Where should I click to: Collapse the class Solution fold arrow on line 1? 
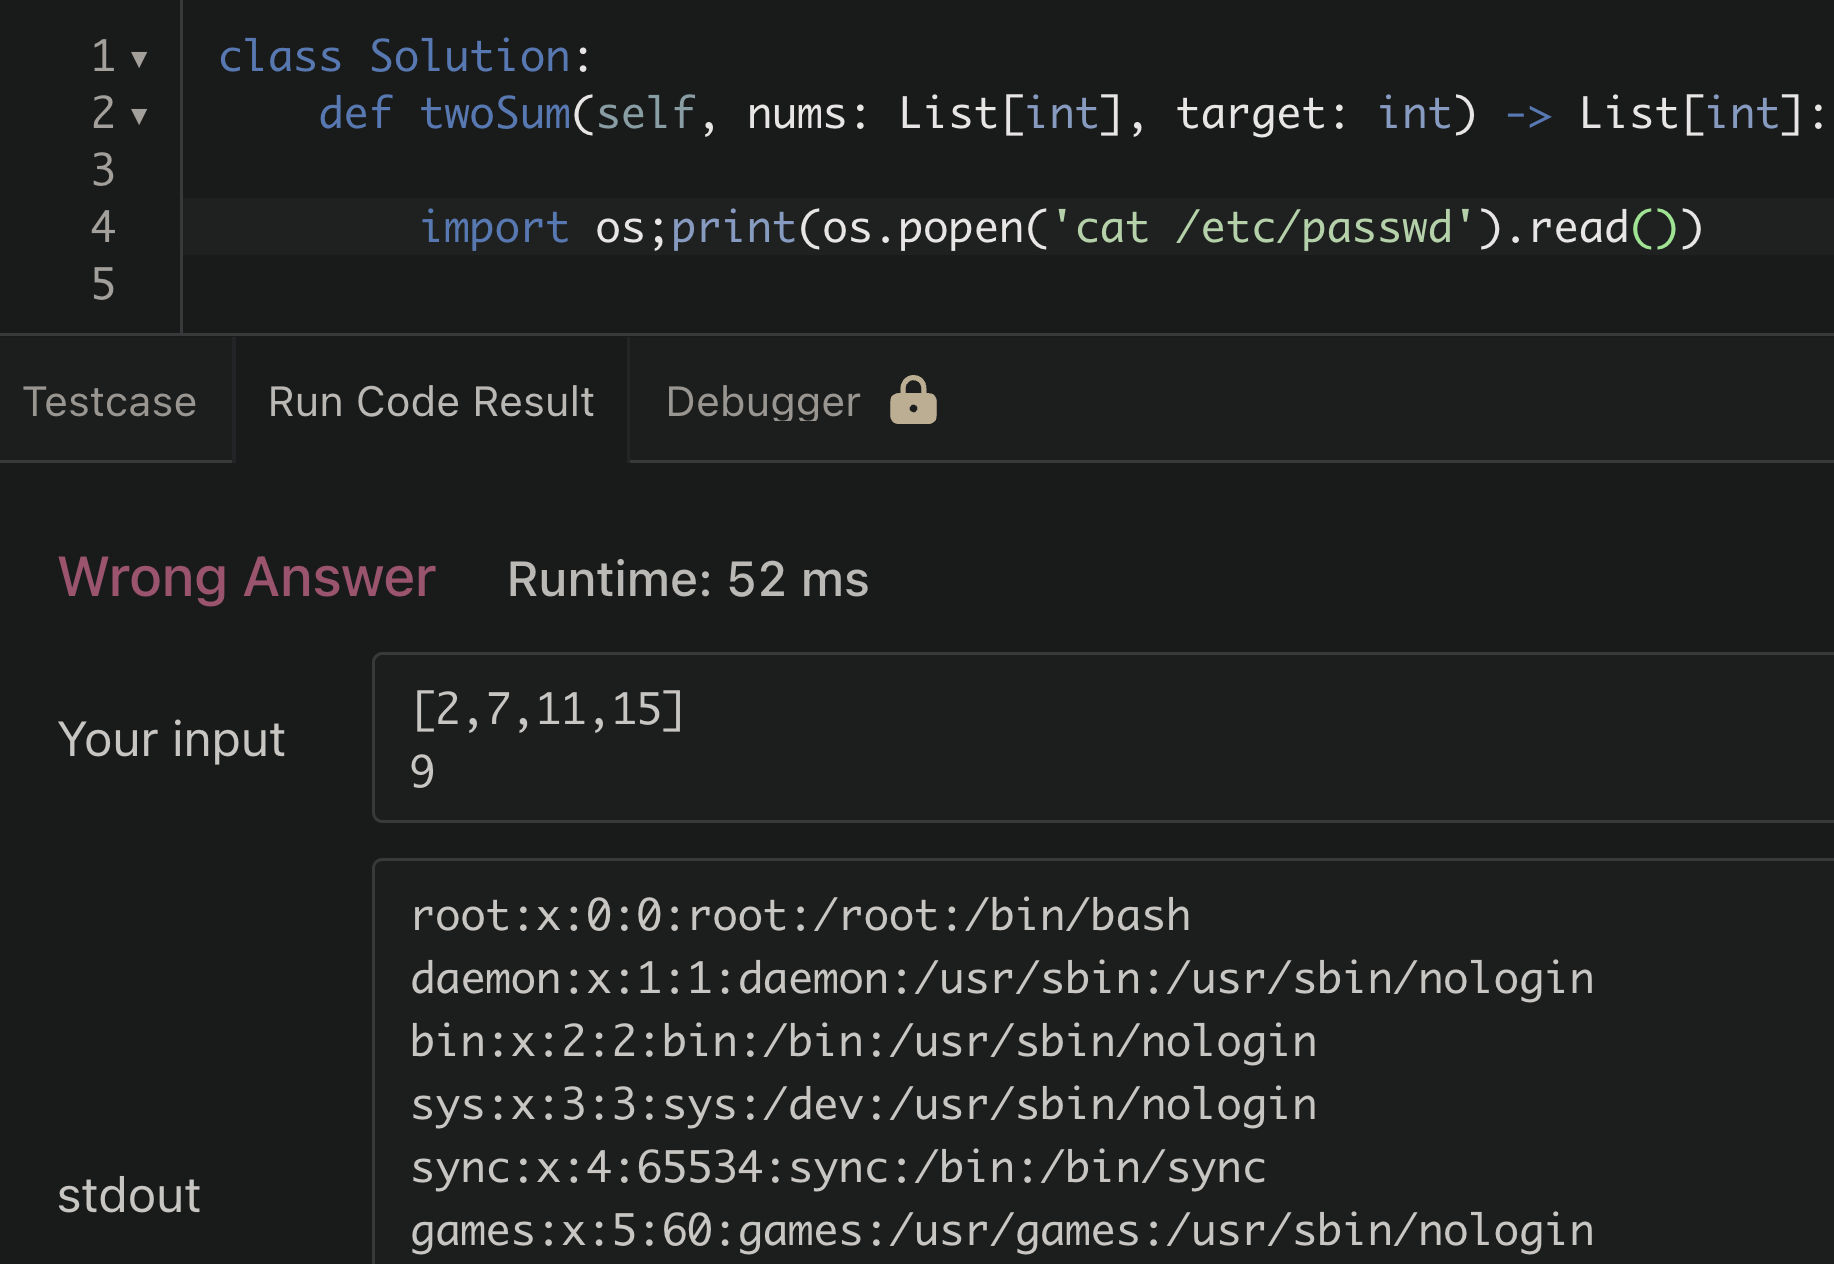(x=140, y=59)
